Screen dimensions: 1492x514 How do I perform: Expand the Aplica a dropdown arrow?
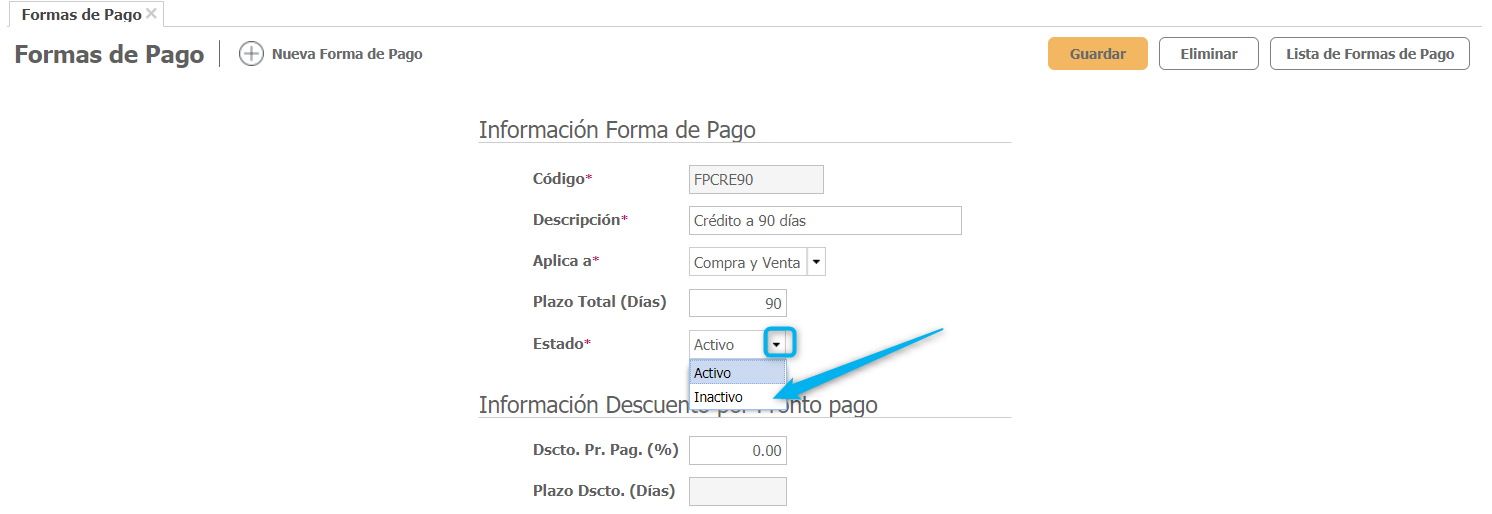[x=816, y=262]
